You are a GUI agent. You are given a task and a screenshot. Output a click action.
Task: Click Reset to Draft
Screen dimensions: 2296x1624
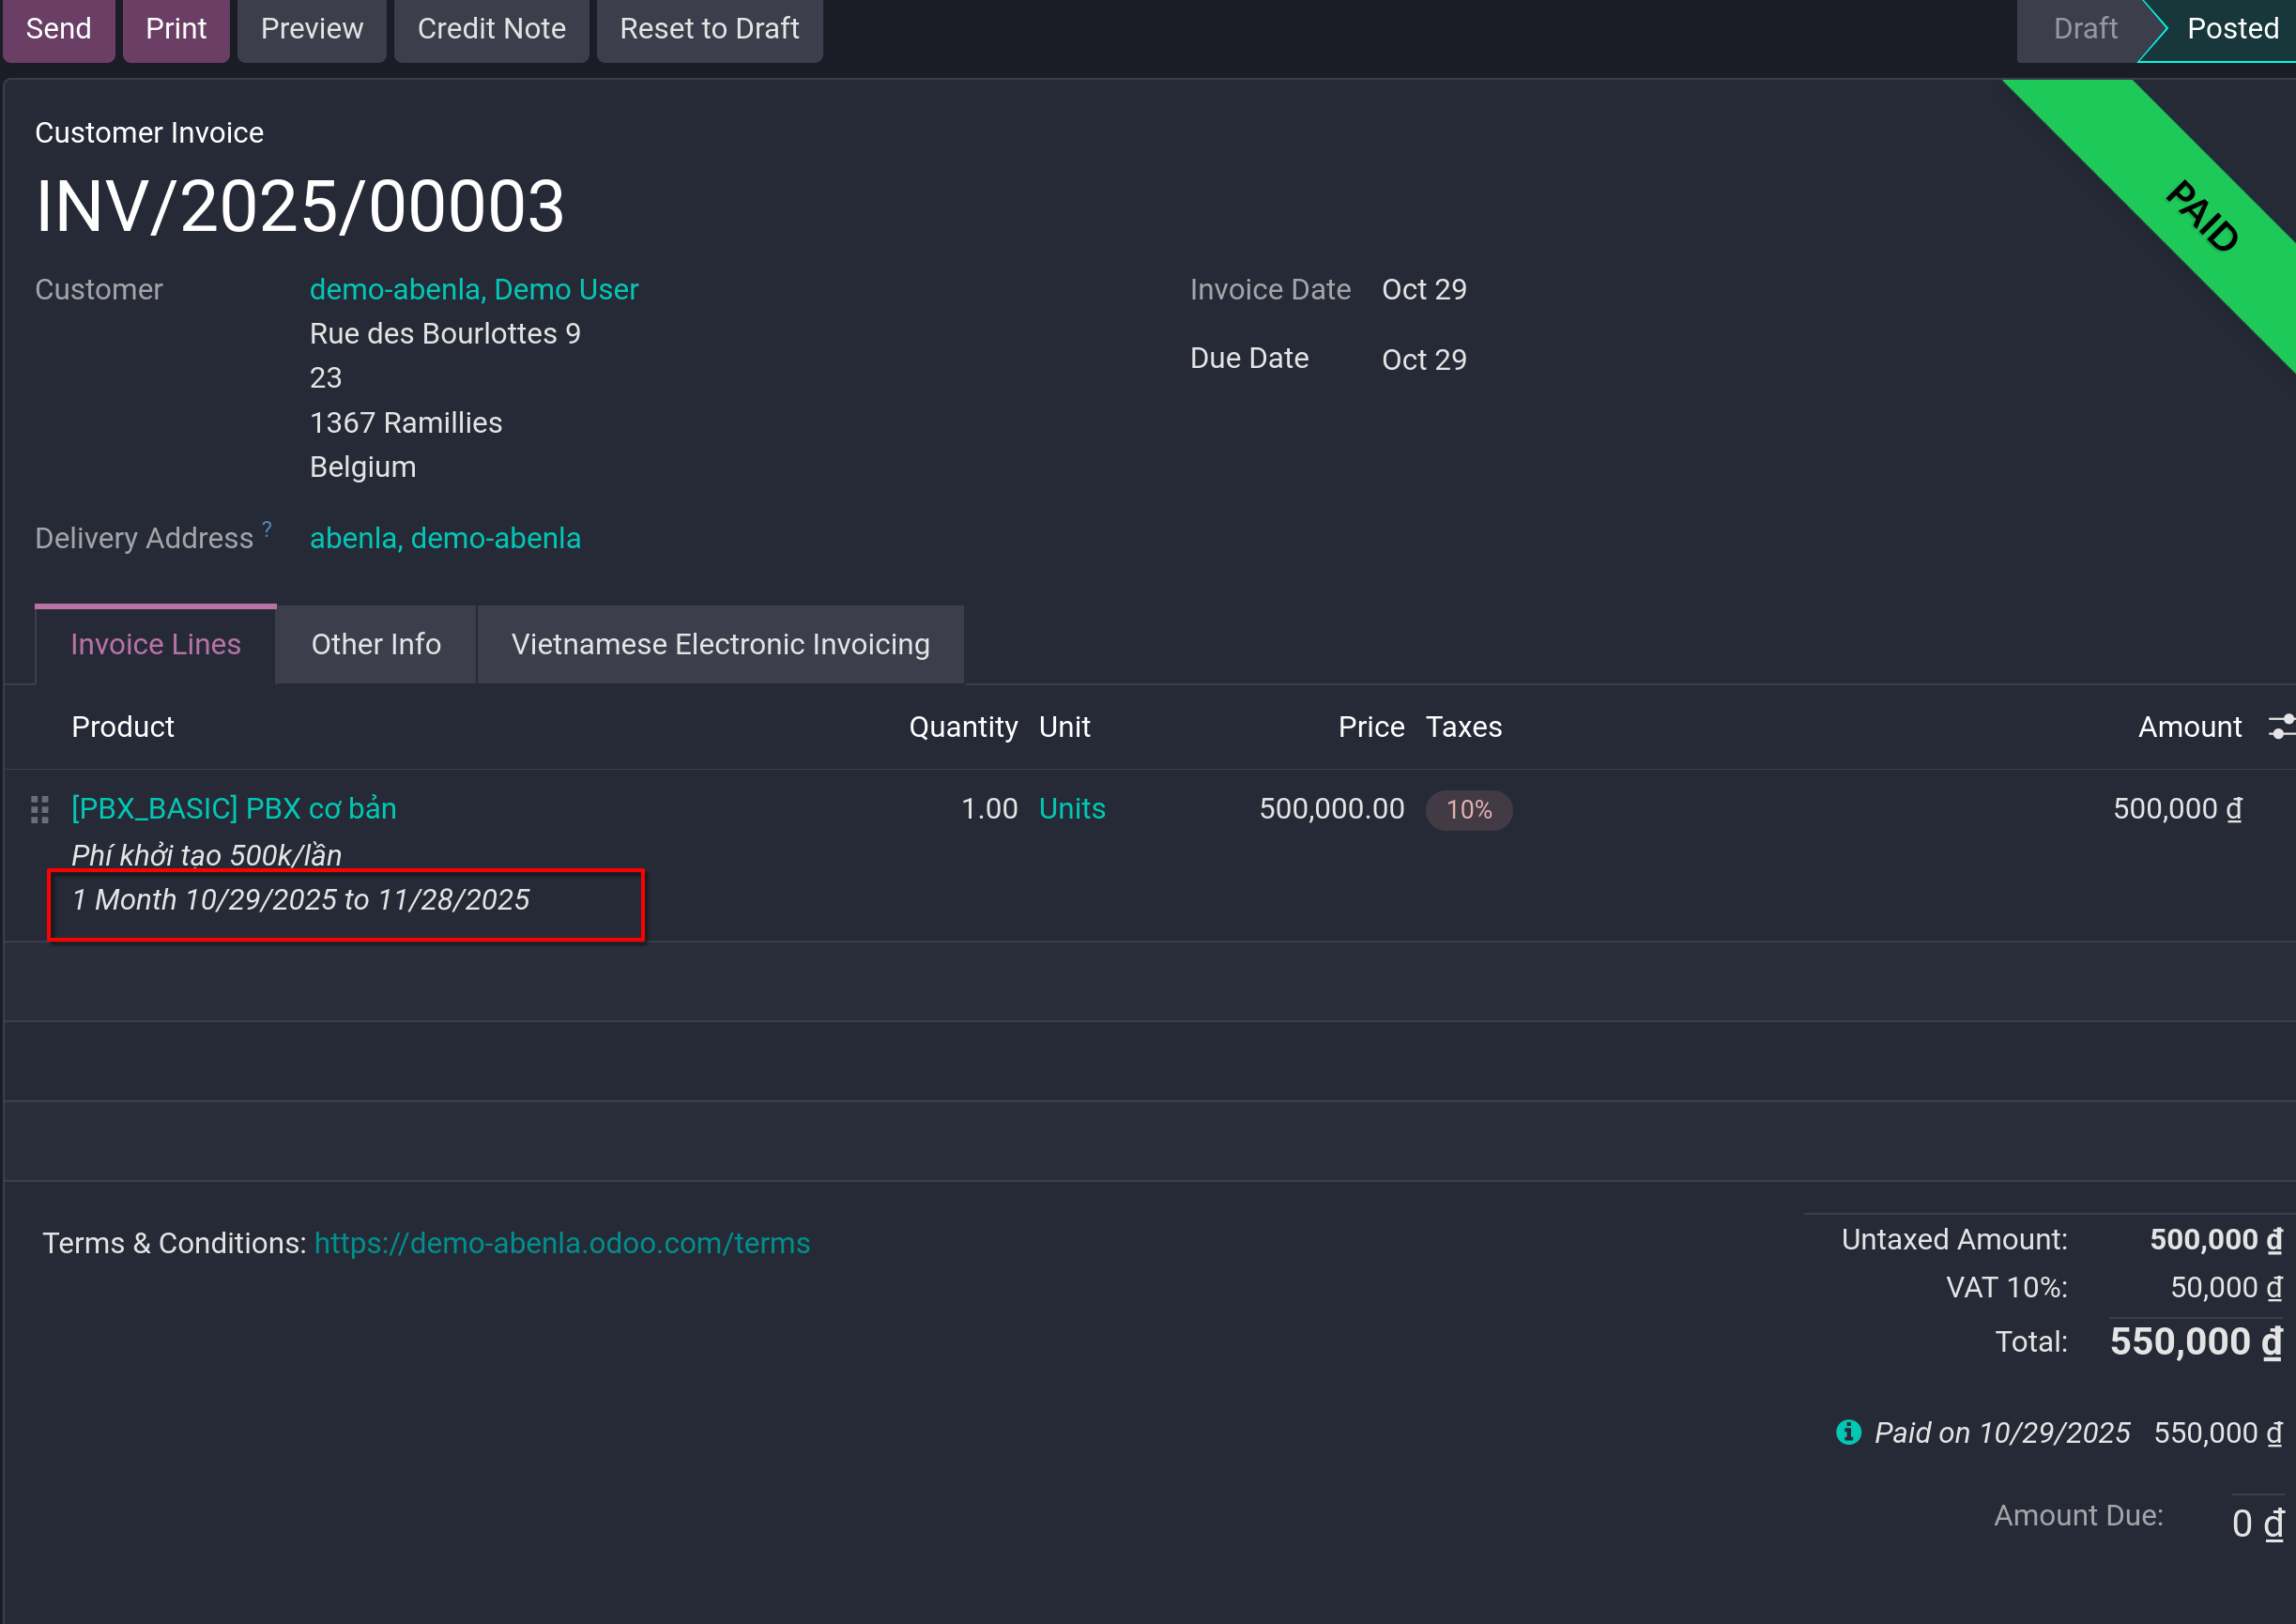pyautogui.click(x=710, y=29)
